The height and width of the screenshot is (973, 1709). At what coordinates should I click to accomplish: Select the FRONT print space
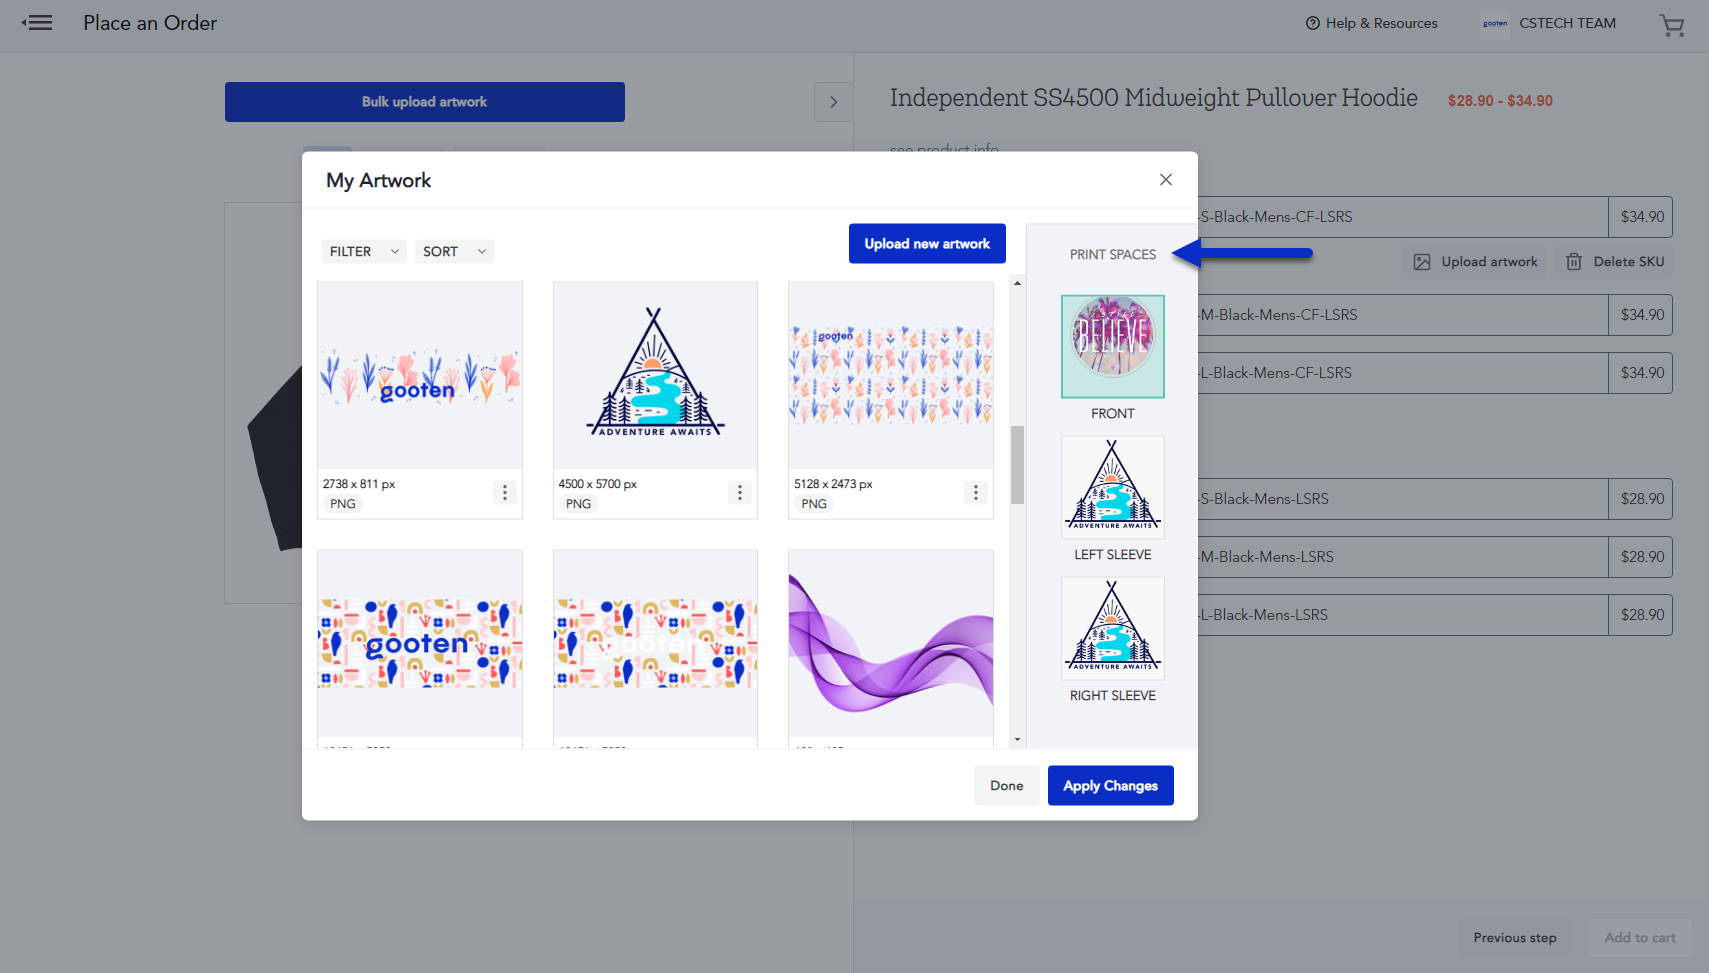point(1112,346)
